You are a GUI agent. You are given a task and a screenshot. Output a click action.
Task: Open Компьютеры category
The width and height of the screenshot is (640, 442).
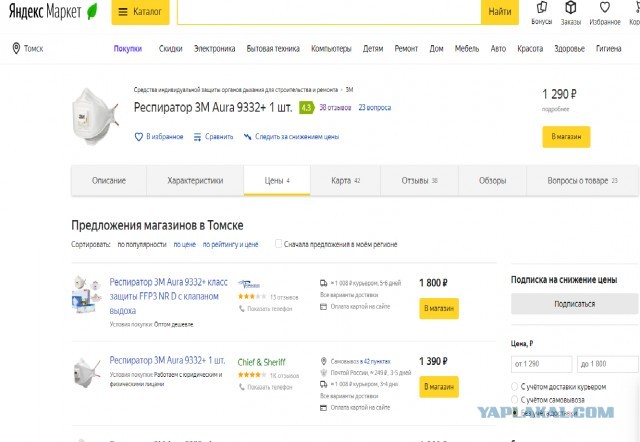click(x=331, y=49)
